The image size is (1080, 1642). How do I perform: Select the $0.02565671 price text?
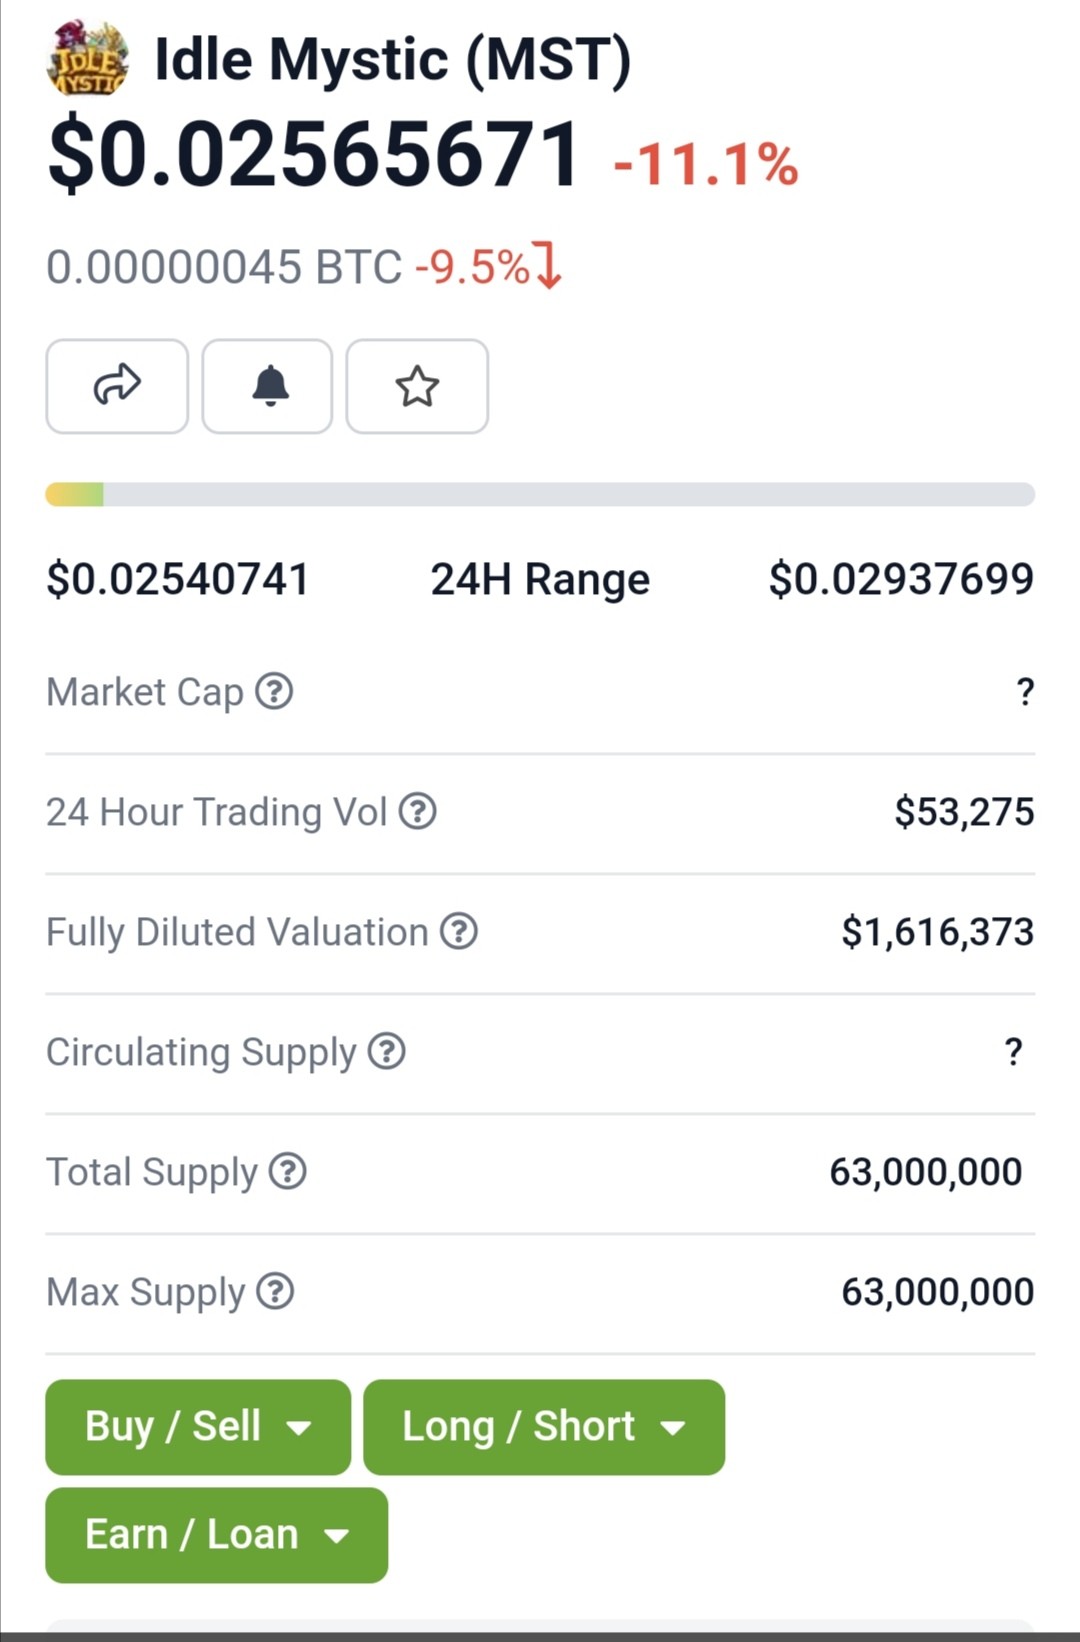point(314,154)
